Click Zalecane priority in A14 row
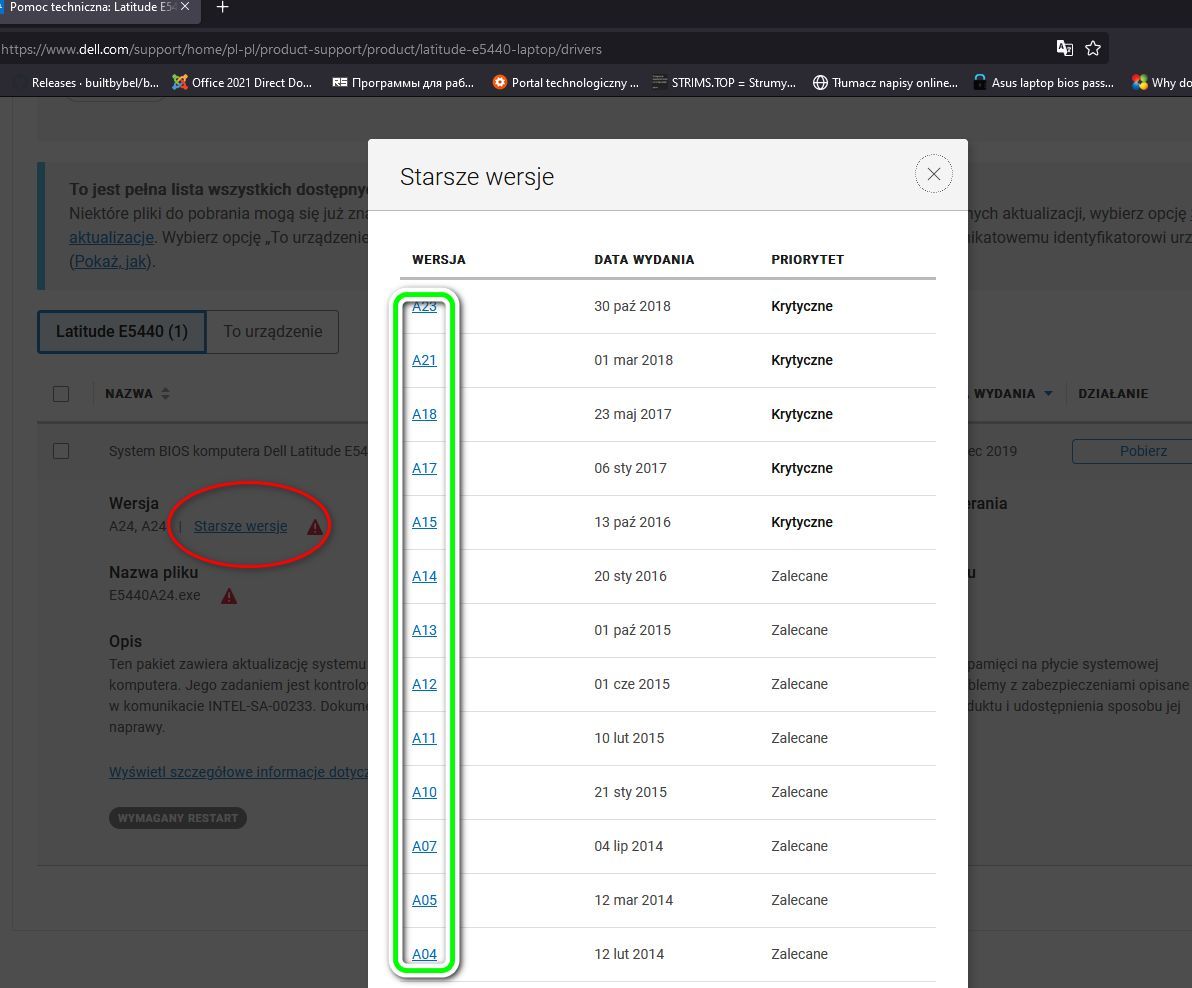Viewport: 1192px width, 988px height. click(x=799, y=576)
